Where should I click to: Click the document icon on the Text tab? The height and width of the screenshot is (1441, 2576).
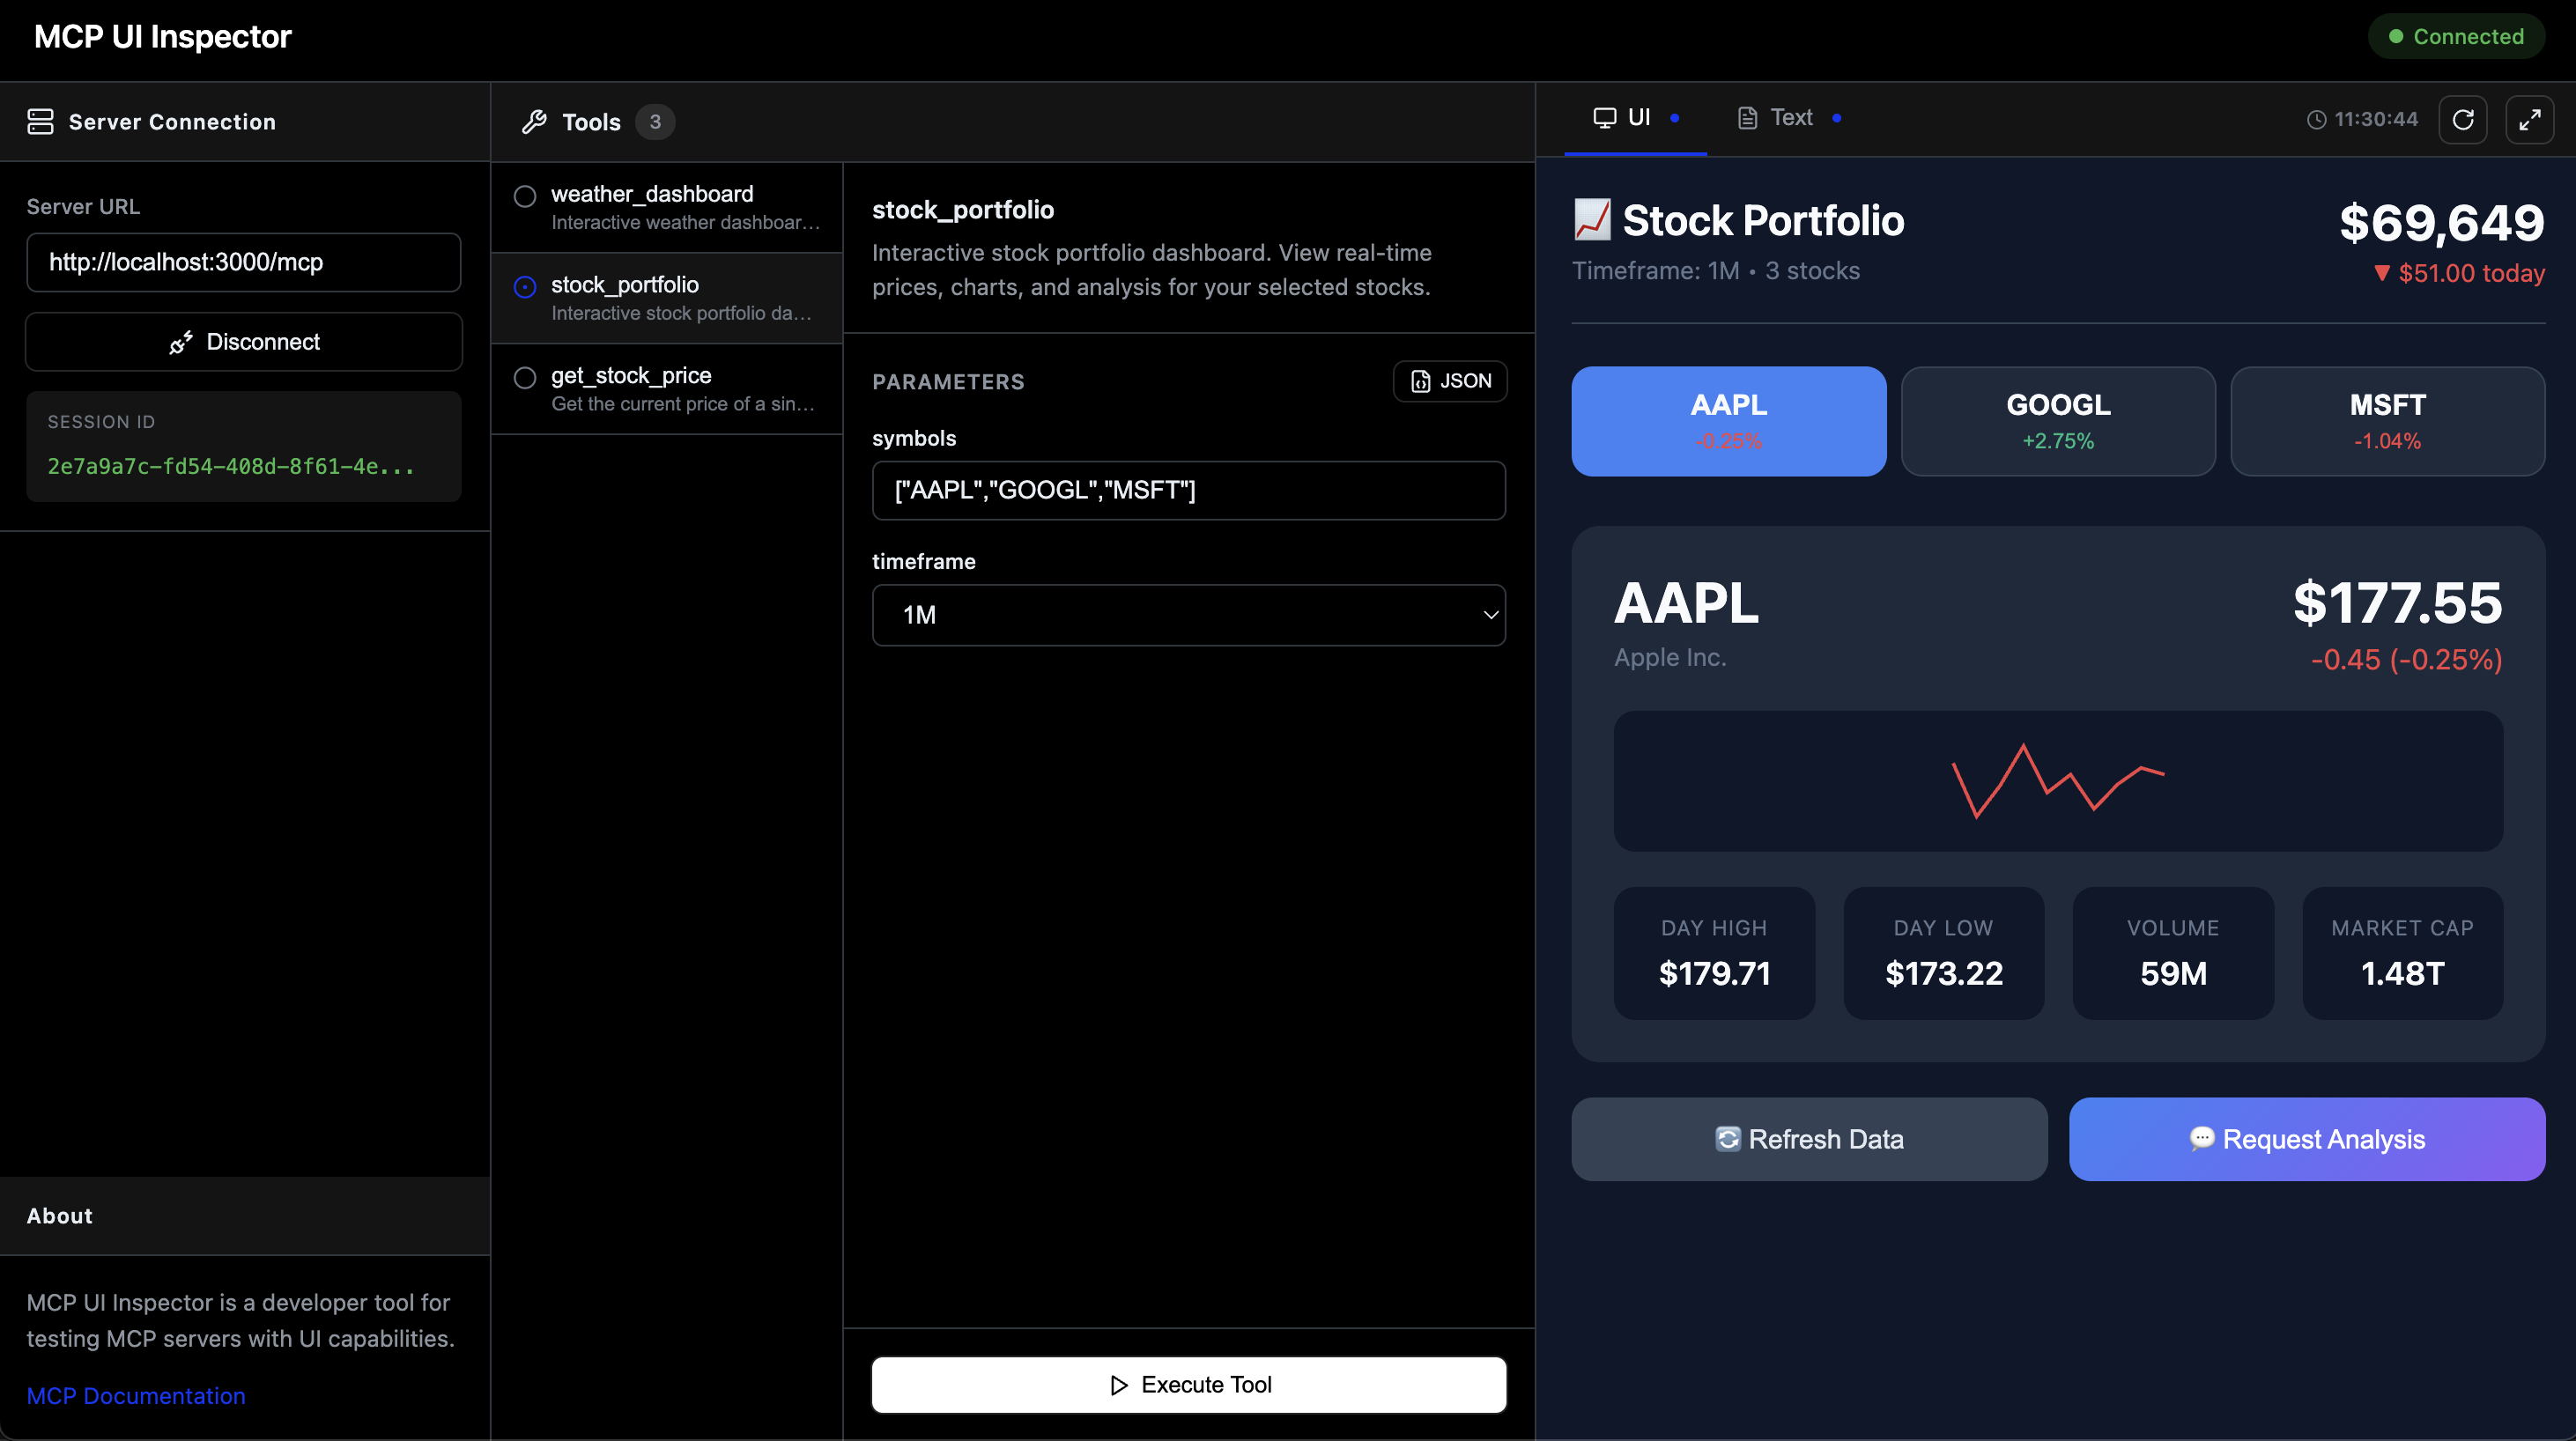pos(1747,117)
